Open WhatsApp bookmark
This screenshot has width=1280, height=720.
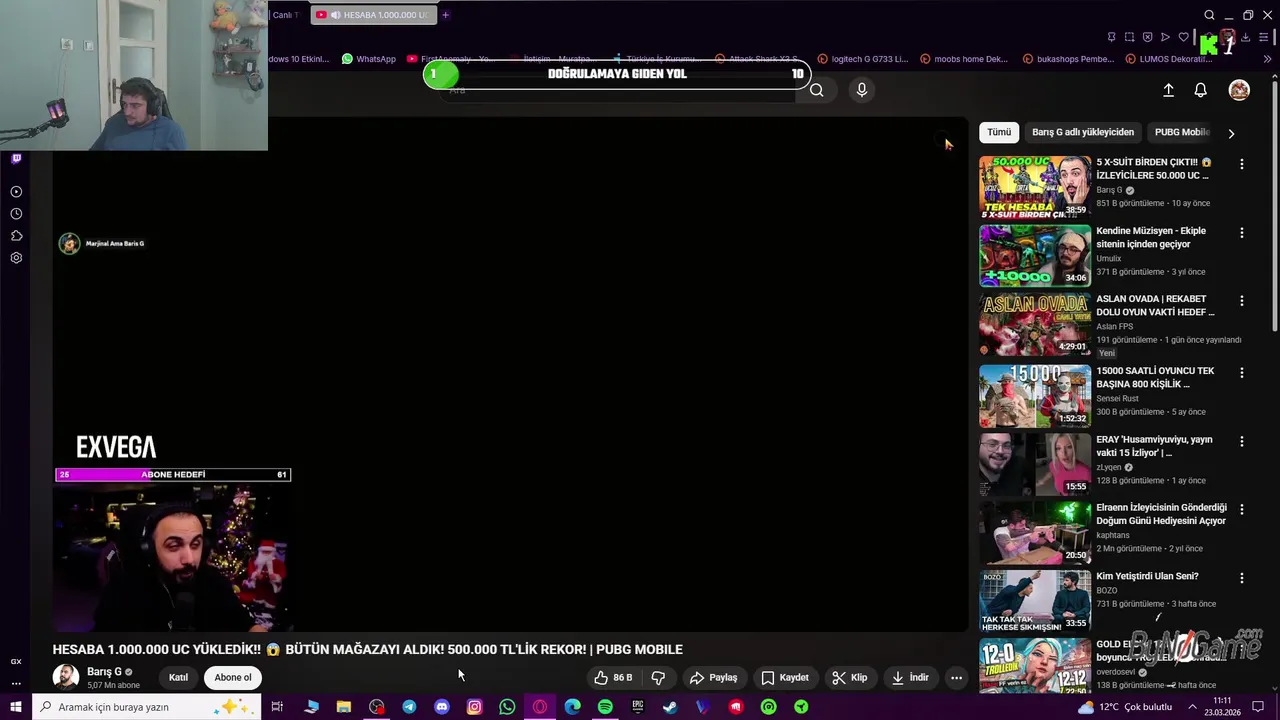(x=368, y=59)
